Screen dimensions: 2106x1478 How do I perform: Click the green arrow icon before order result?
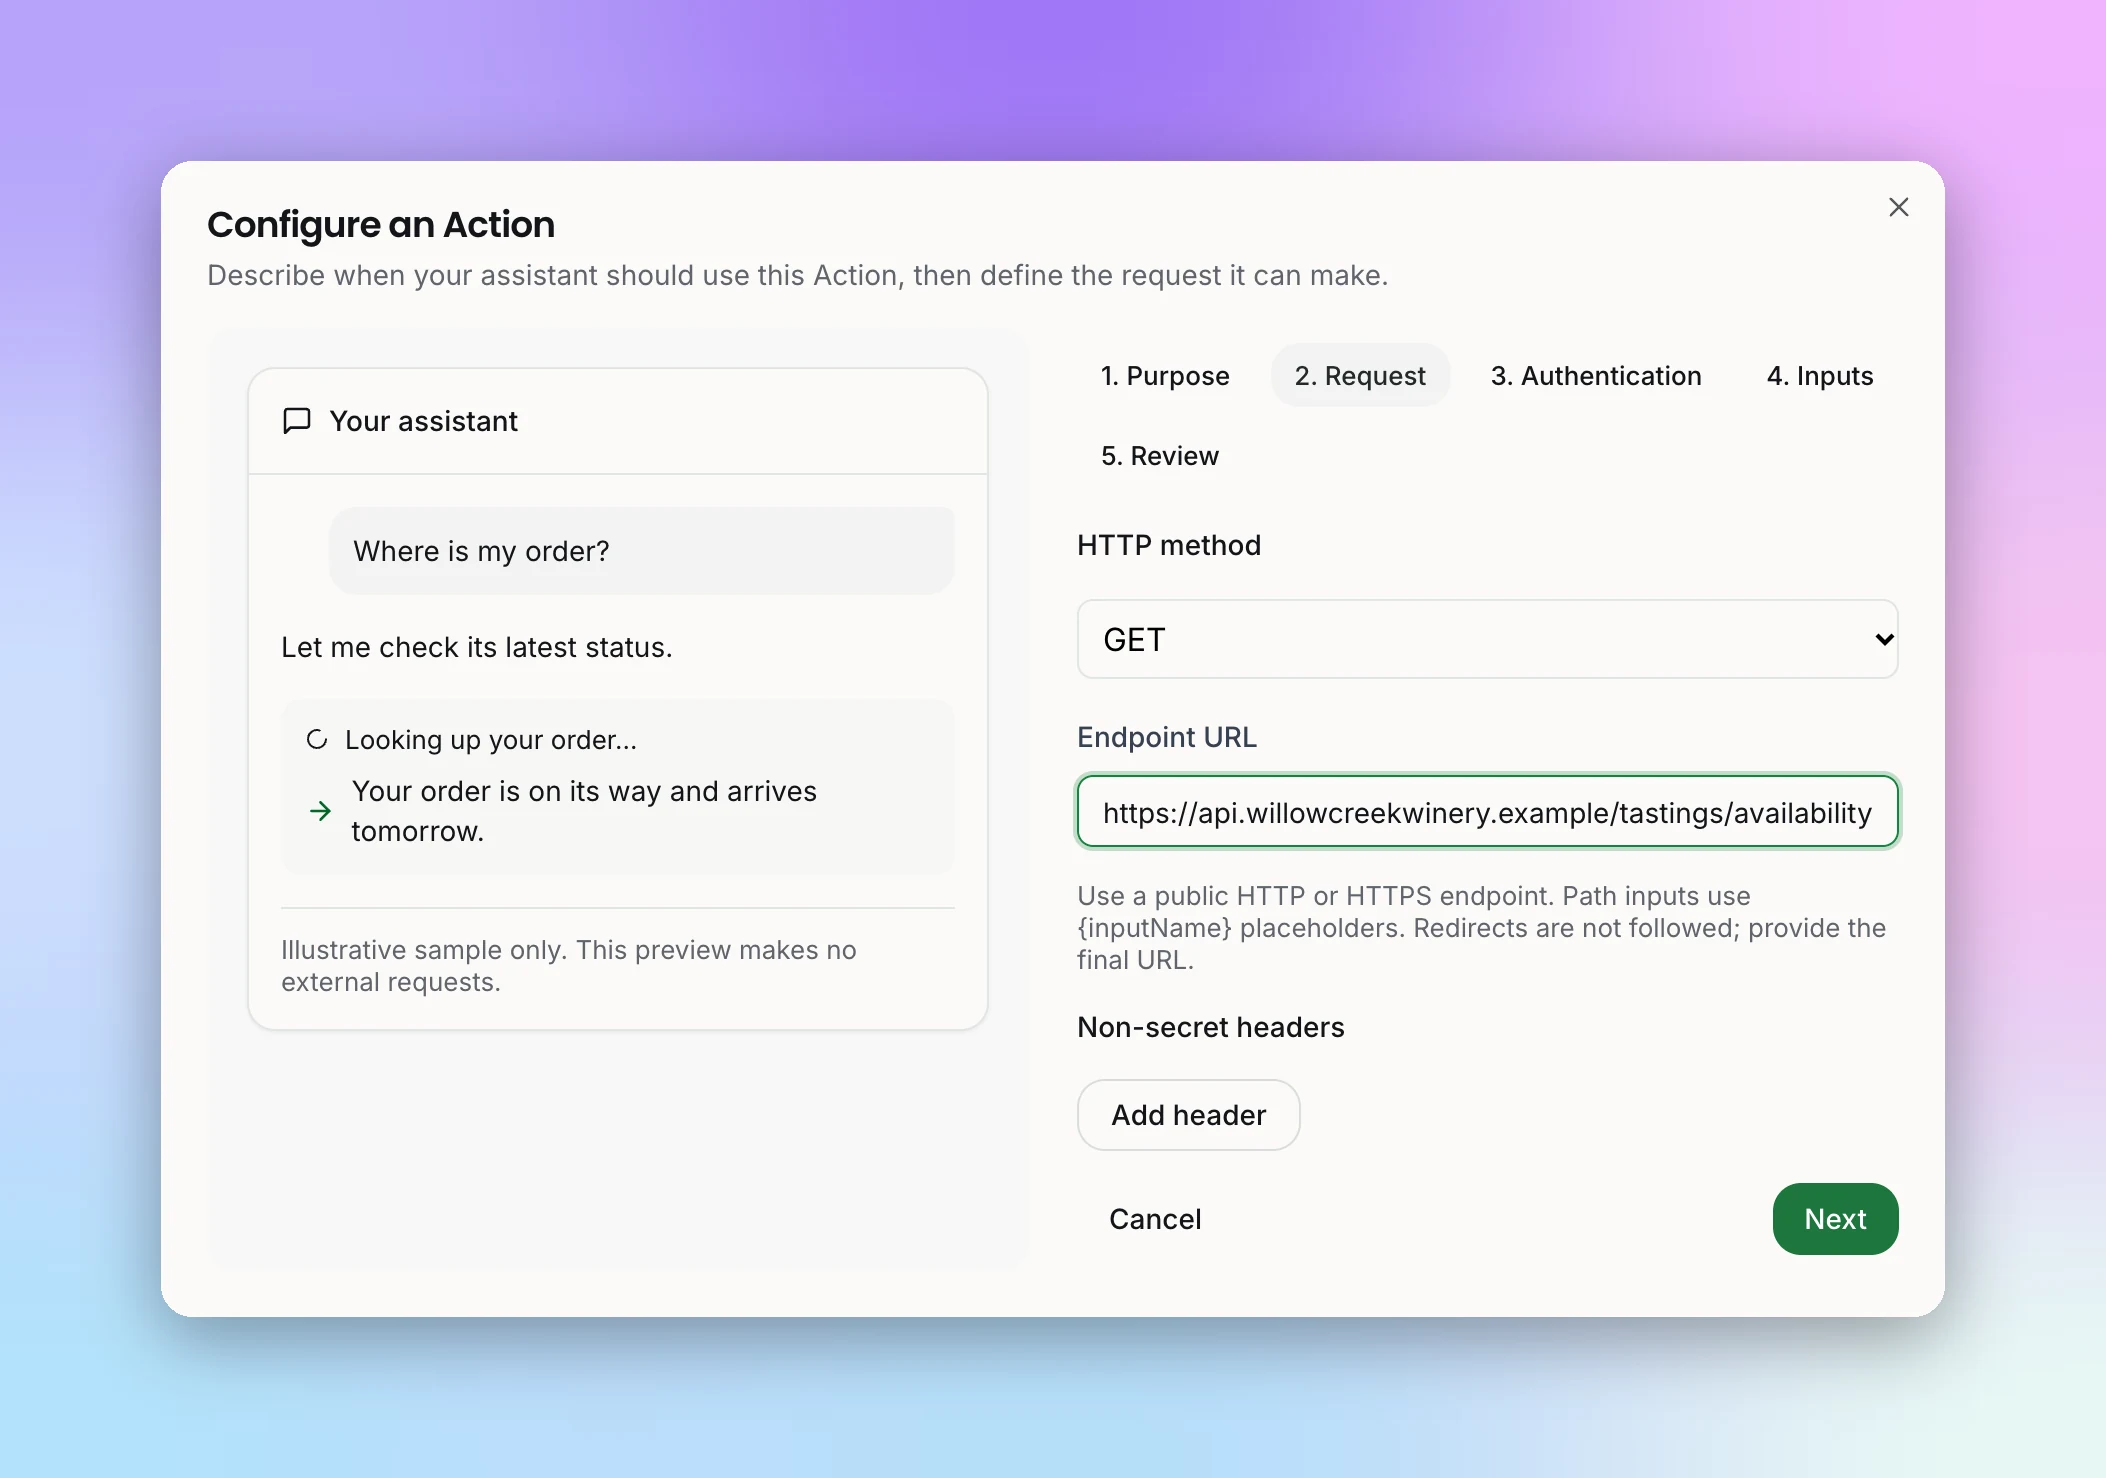tap(320, 811)
